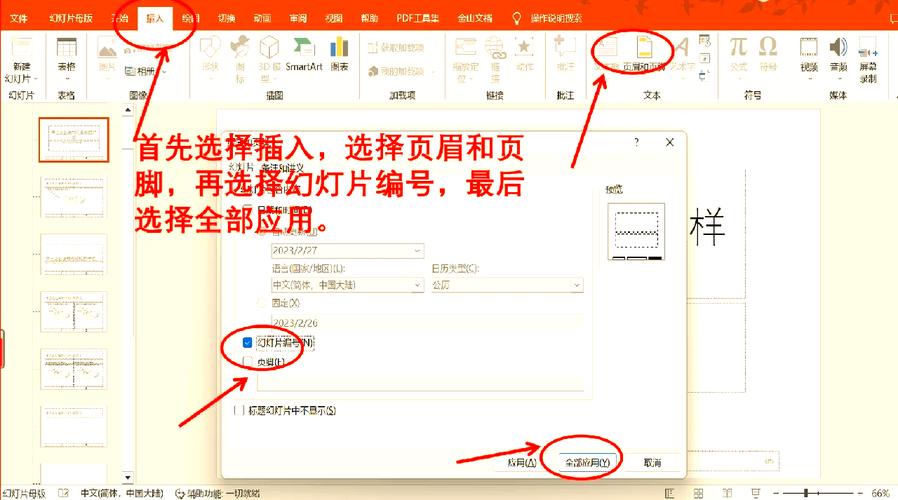Click the 图表 (Chart) icon

tap(339, 47)
